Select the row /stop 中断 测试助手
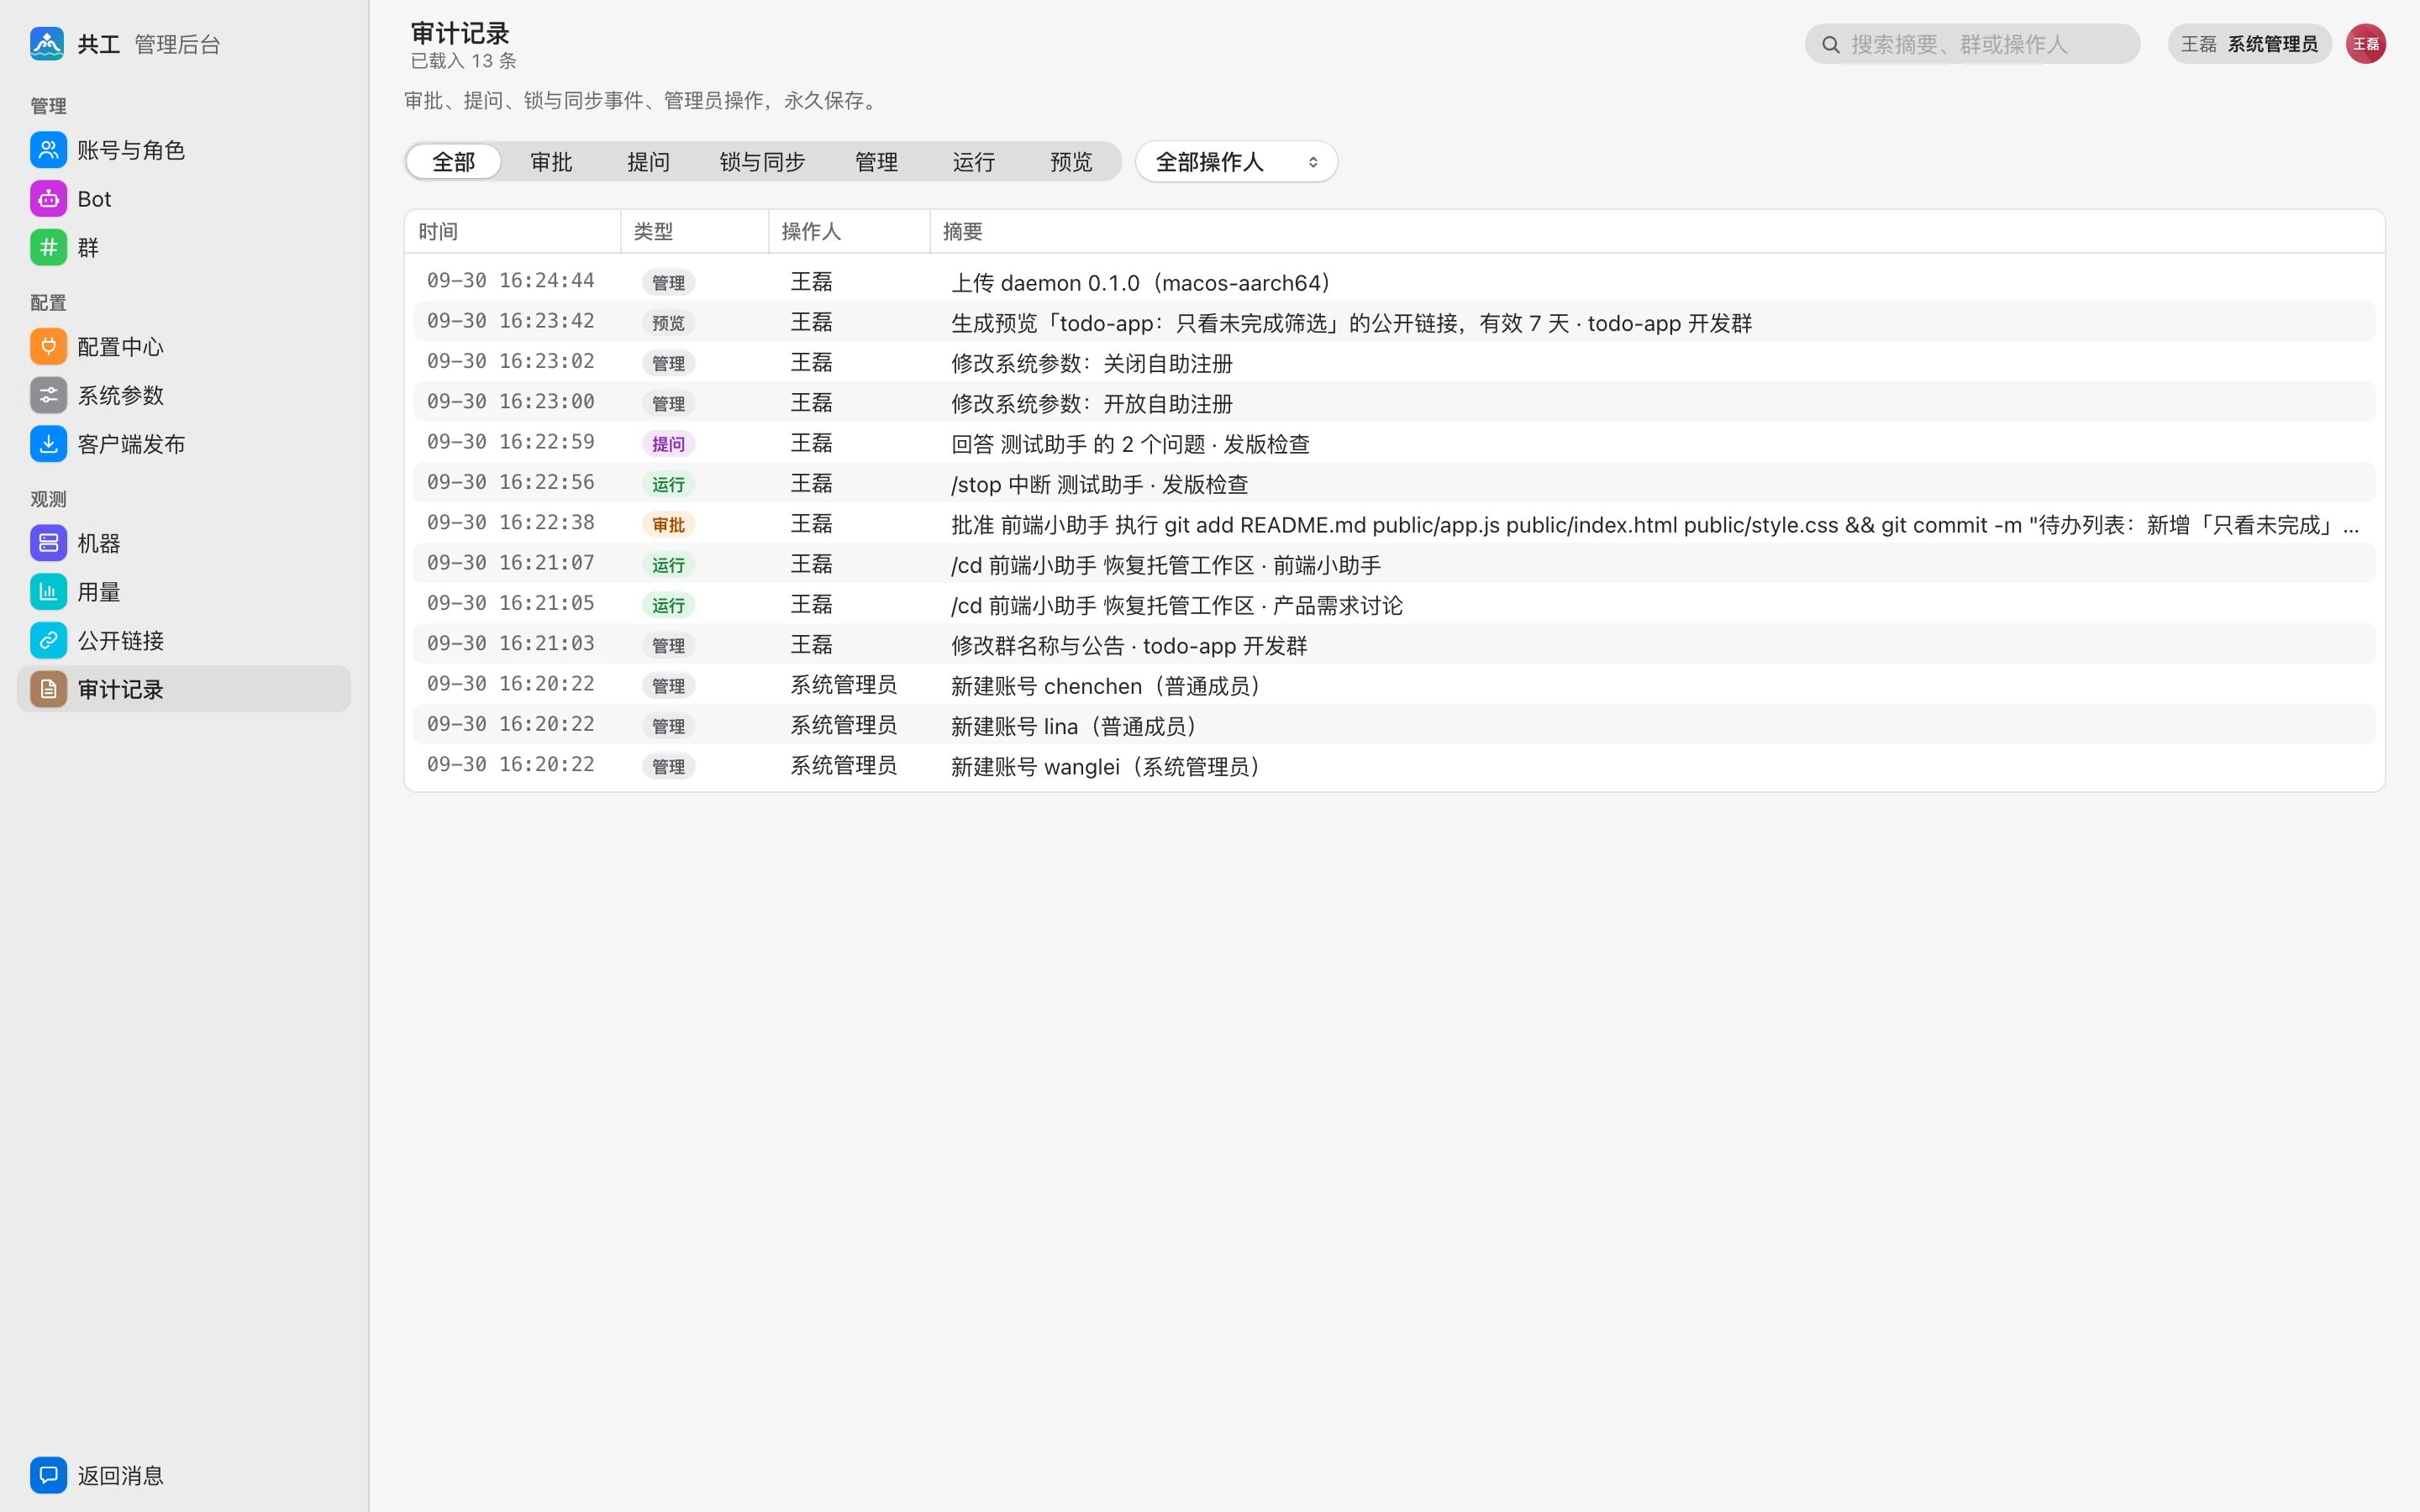The width and height of the screenshot is (2420, 1512). [1394, 483]
